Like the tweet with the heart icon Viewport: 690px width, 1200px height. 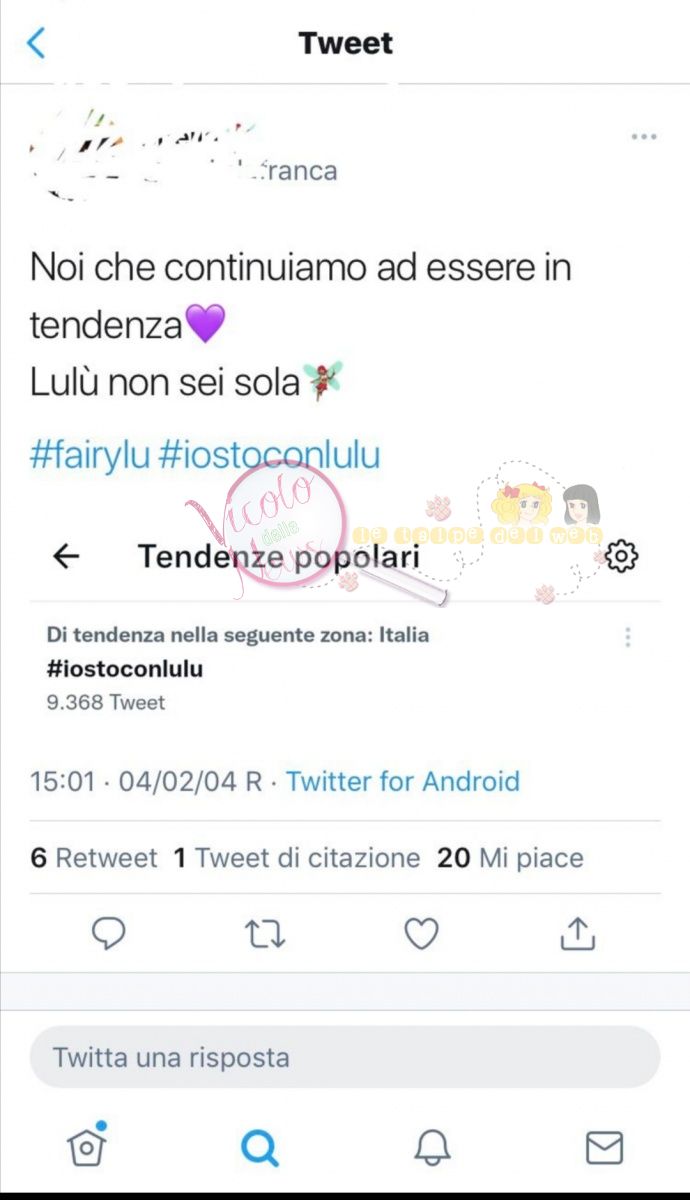[421, 933]
